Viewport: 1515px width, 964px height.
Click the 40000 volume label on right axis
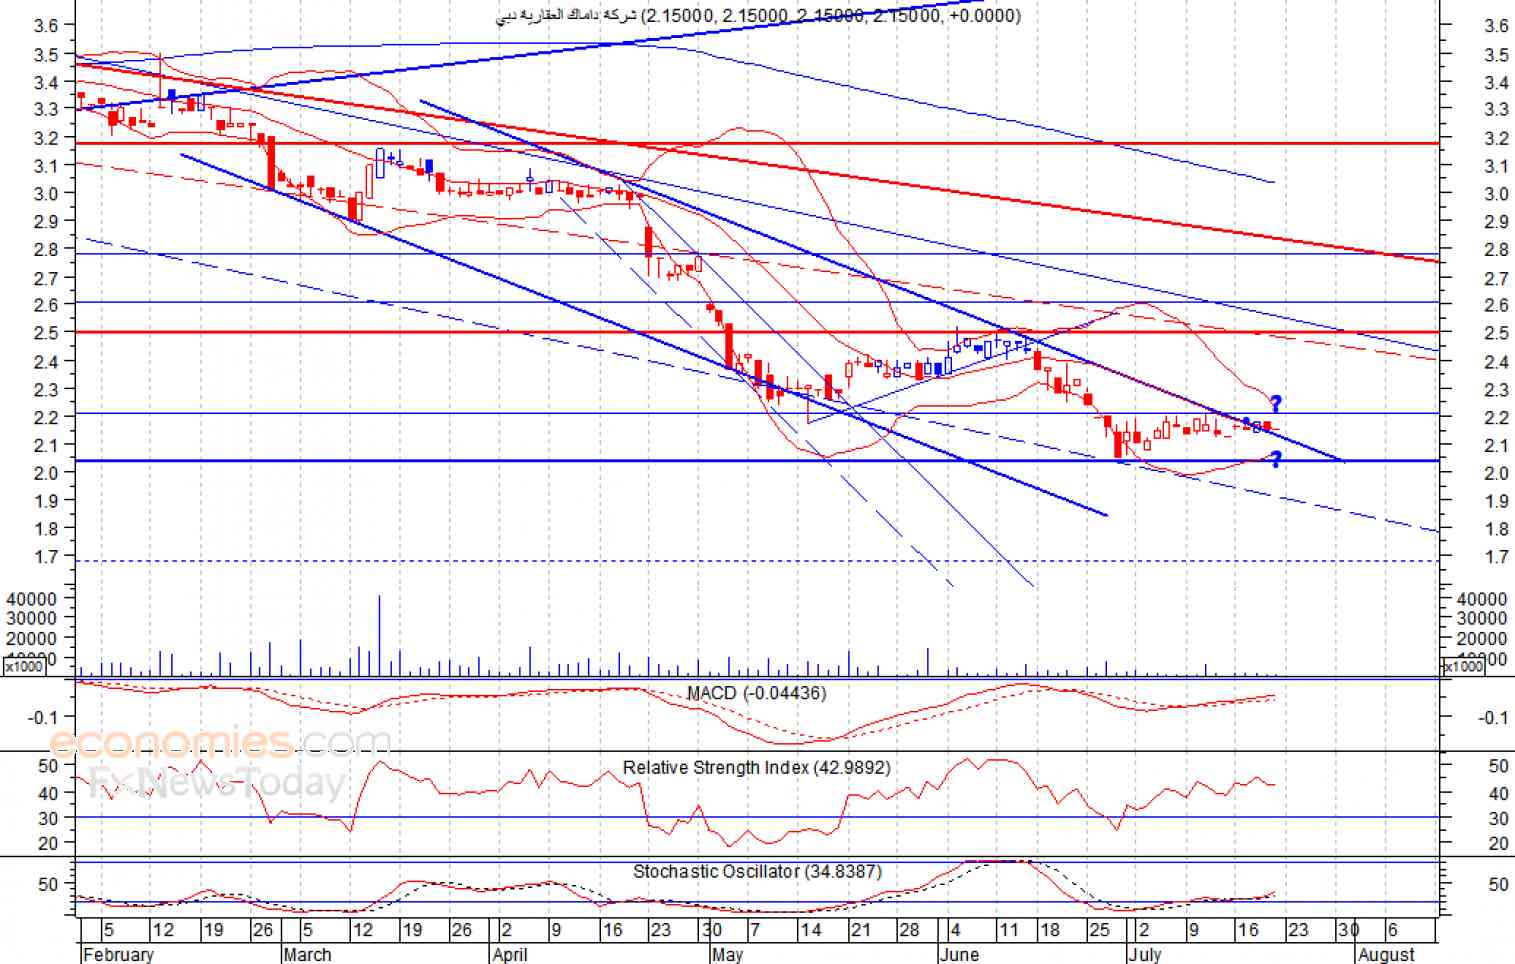1482,598
